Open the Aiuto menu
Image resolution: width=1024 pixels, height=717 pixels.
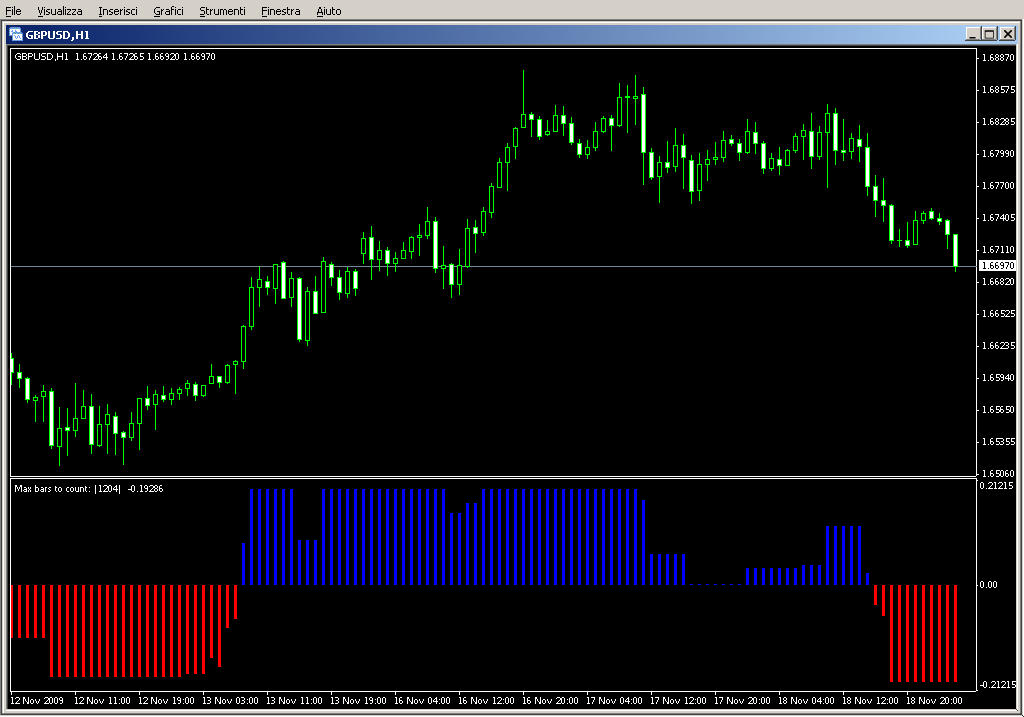click(x=328, y=11)
